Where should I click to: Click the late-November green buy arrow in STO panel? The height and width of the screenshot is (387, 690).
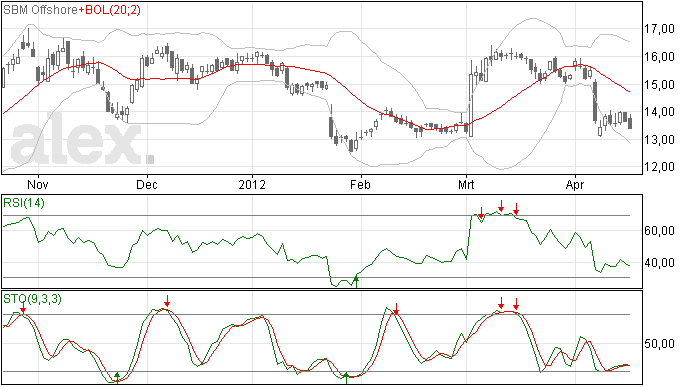117,377
